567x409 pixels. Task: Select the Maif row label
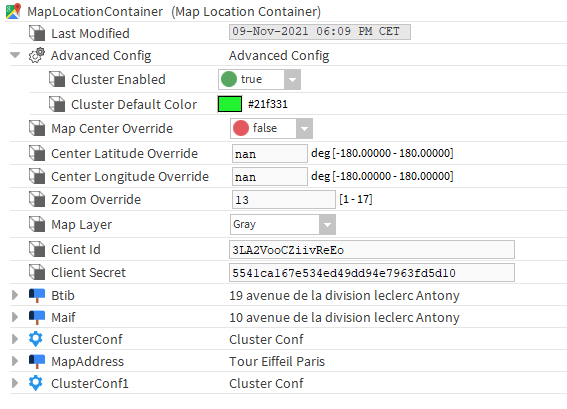point(63,318)
